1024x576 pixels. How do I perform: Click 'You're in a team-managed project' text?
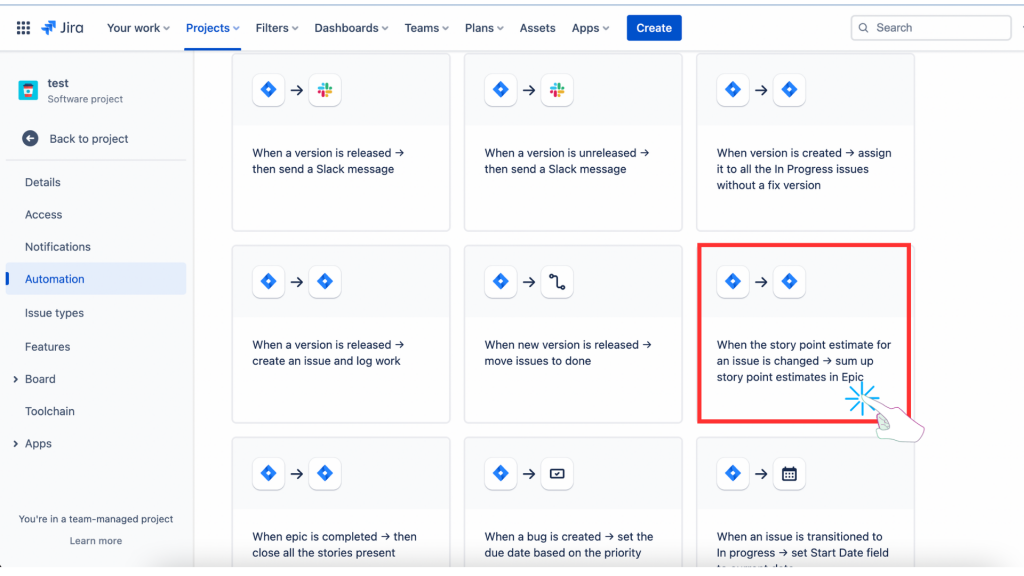point(96,519)
